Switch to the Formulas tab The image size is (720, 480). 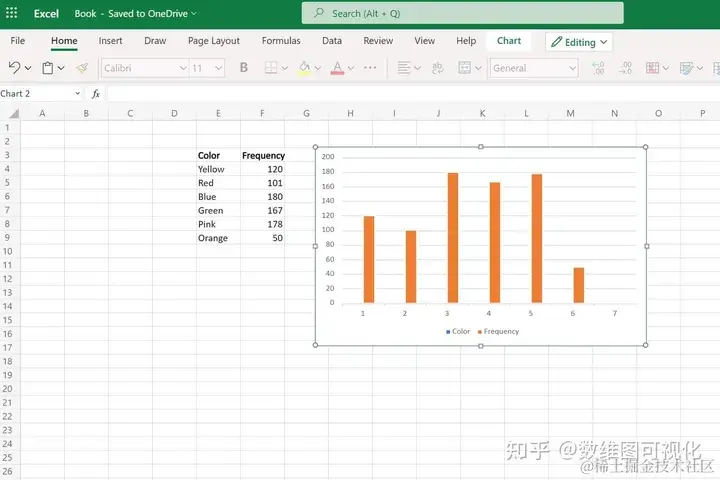click(x=281, y=40)
